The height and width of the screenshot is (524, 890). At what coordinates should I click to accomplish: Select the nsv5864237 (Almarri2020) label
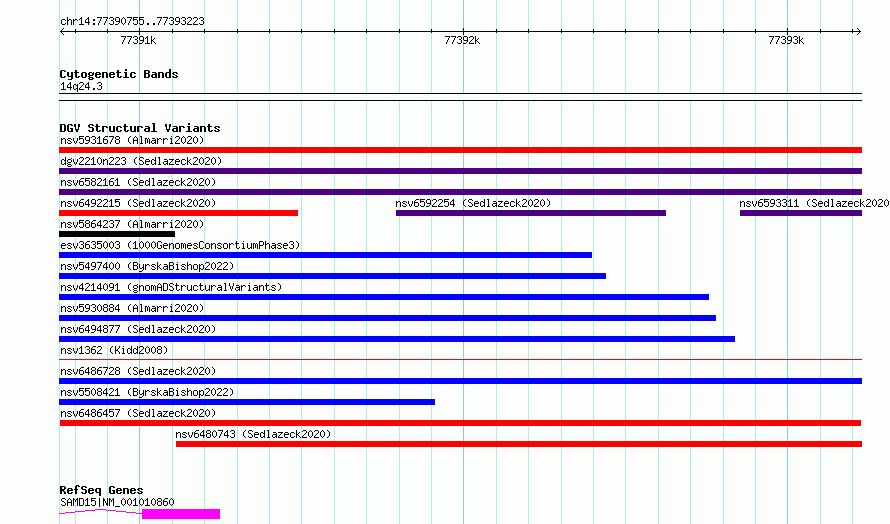point(132,224)
